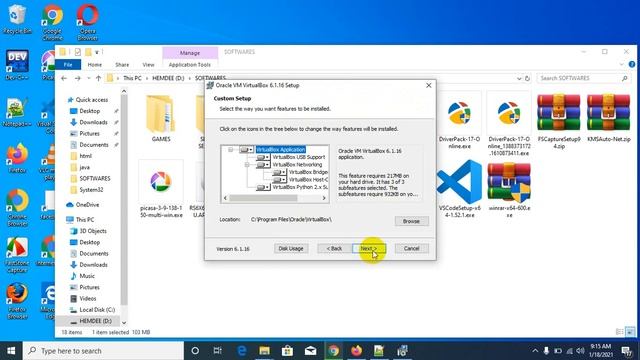This screenshot has width=640, height=360.
Task: Open the address bar history dropdown
Action: 519,78
